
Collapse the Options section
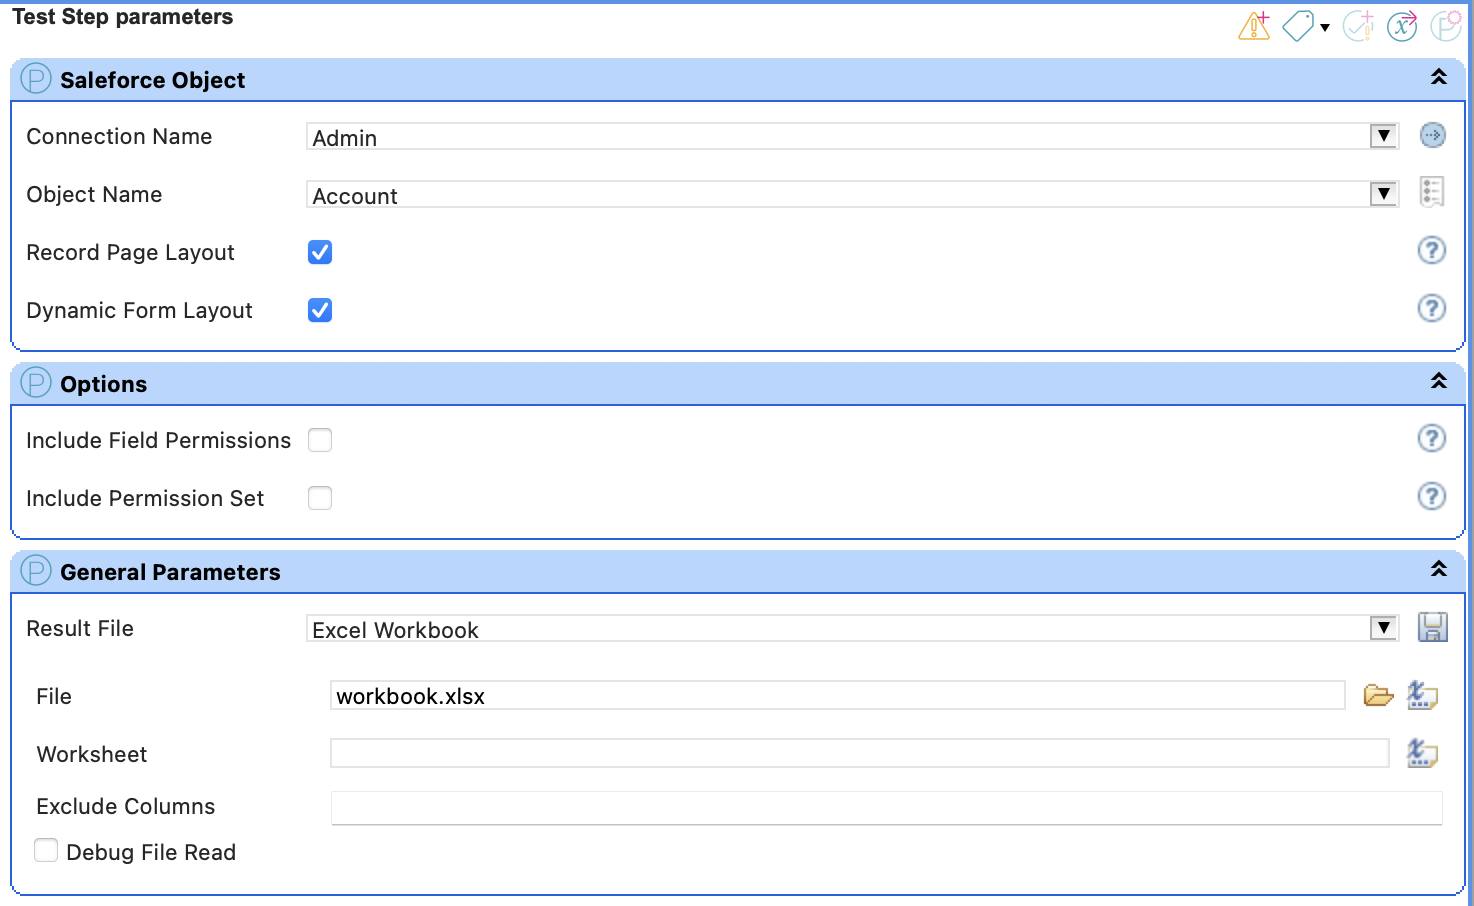[x=1439, y=381]
